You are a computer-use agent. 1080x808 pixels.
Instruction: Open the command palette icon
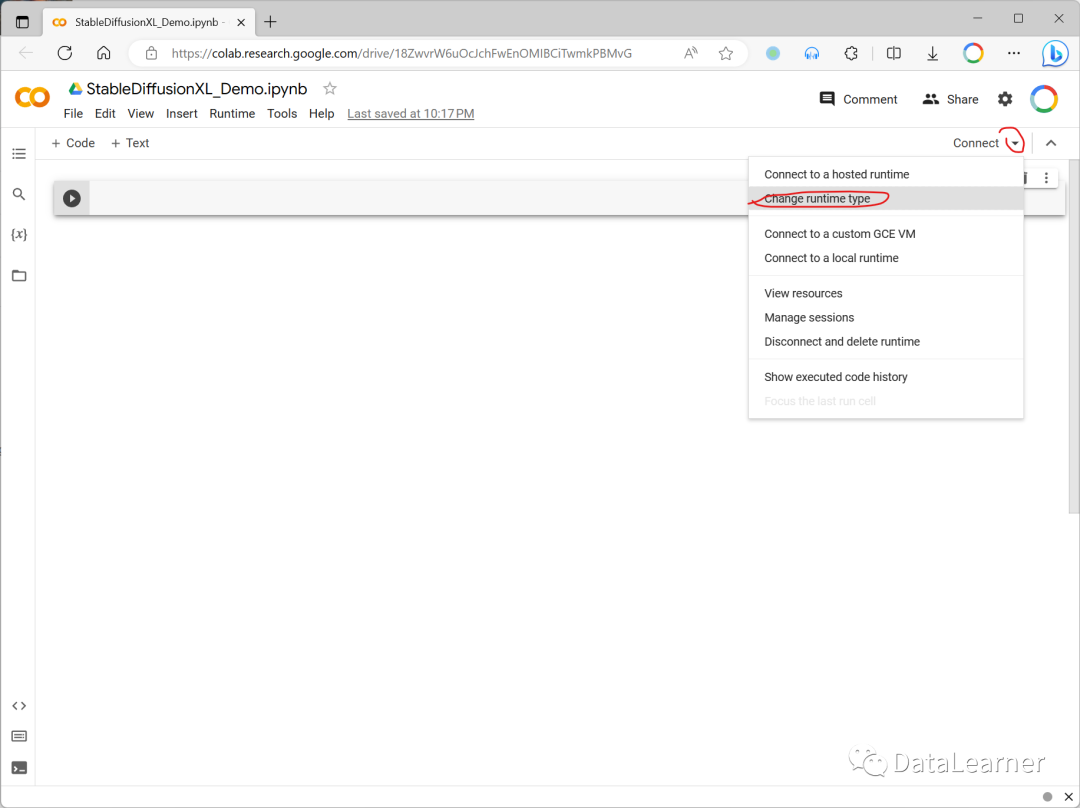19,736
